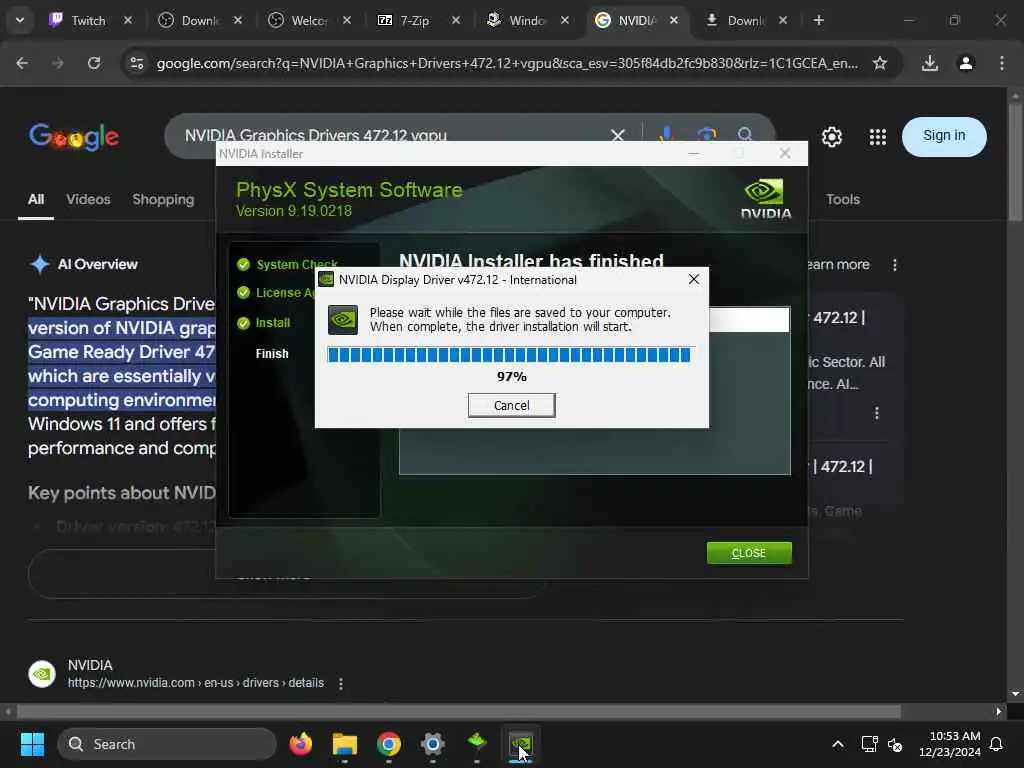The image size is (1024, 768).
Task: Open a new browser tab
Action: pos(818,20)
